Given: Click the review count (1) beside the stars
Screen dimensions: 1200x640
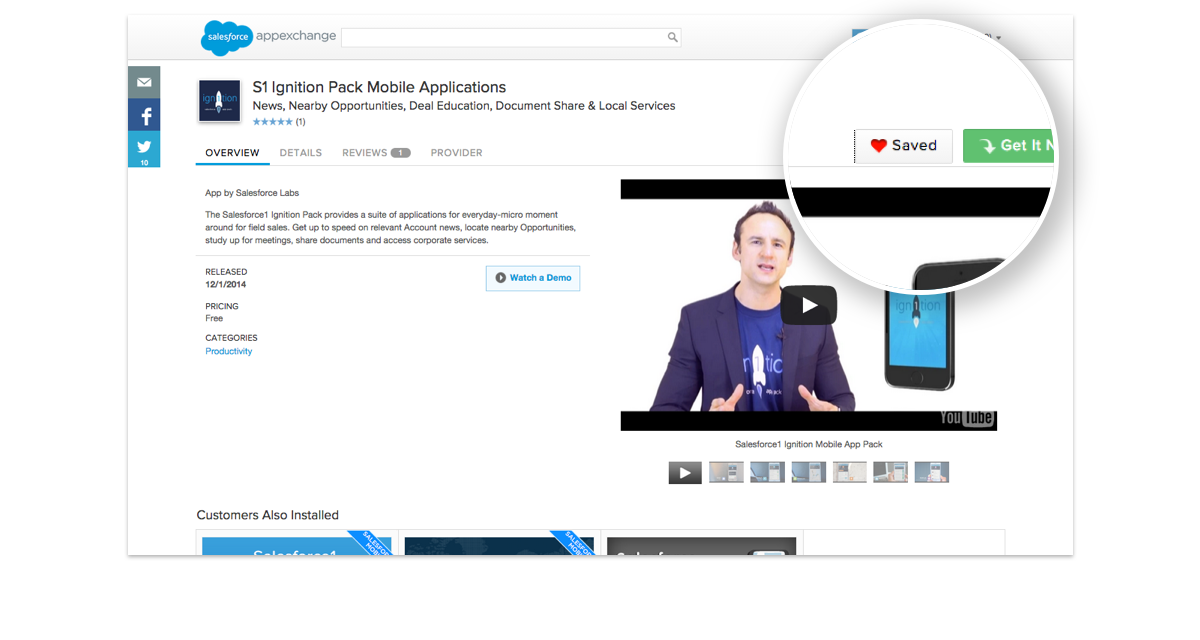Looking at the screenshot, I should (x=300, y=122).
